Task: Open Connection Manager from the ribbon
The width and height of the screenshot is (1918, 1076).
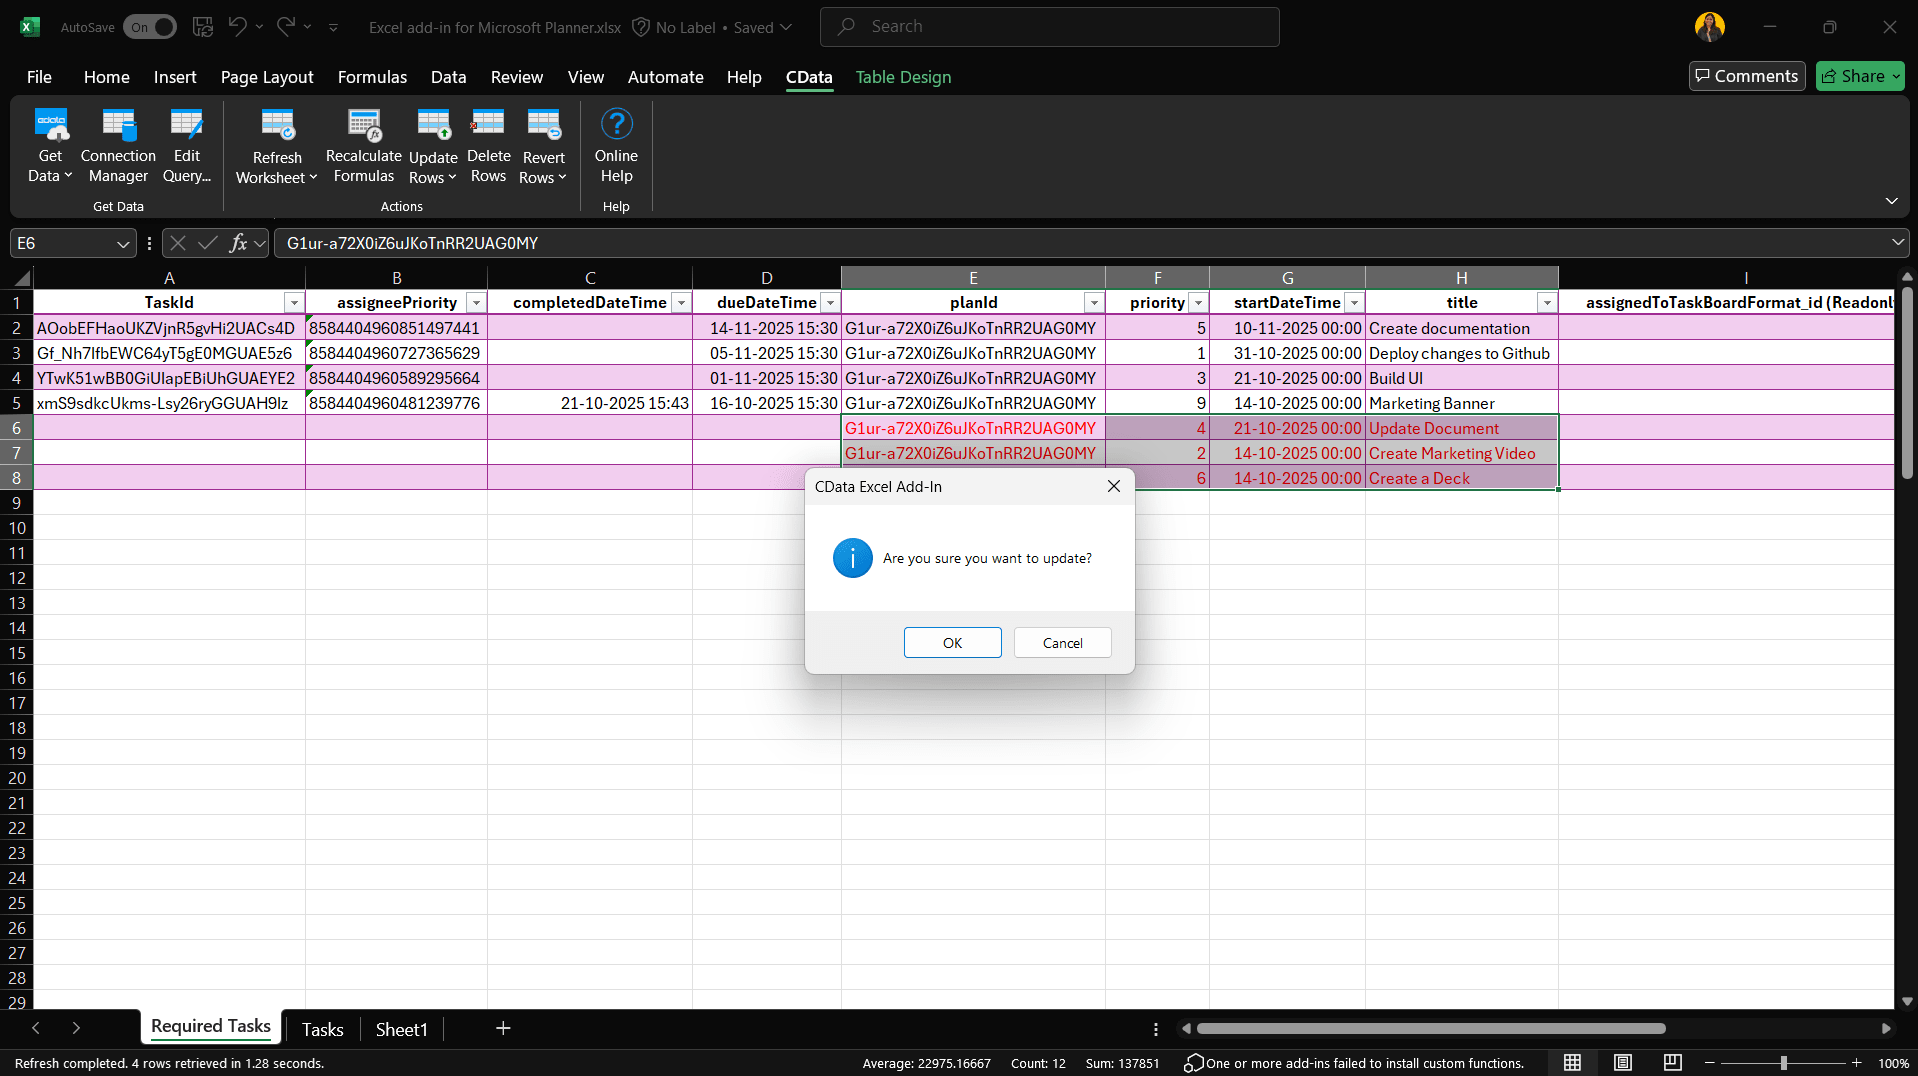Action: [118, 126]
